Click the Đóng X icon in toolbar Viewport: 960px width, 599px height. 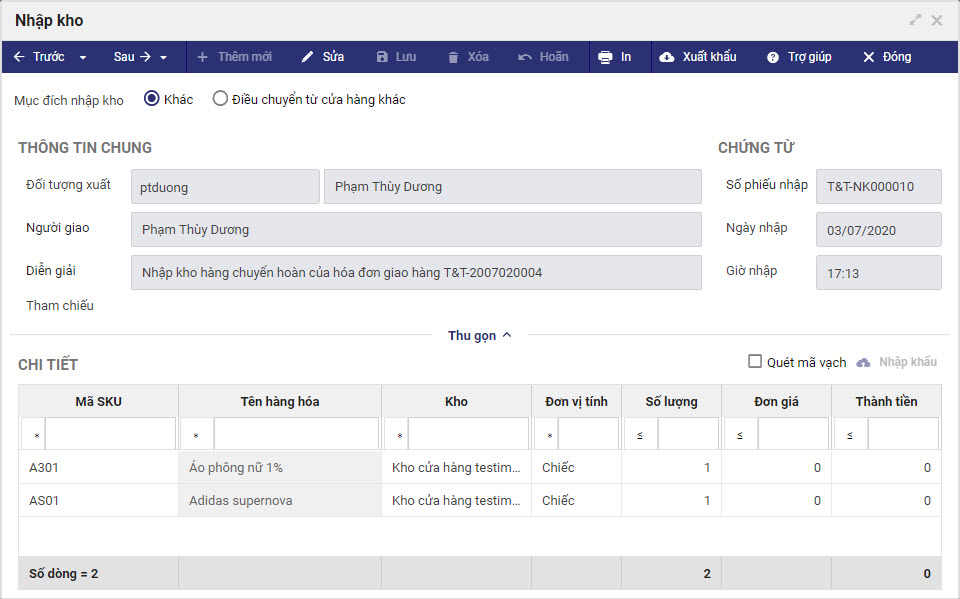[869, 57]
